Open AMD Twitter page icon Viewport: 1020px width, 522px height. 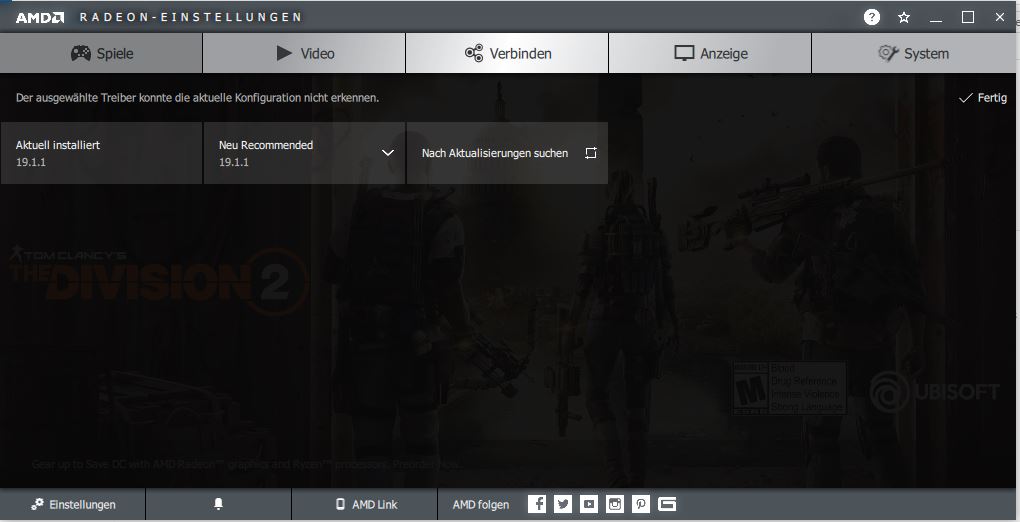(x=563, y=504)
